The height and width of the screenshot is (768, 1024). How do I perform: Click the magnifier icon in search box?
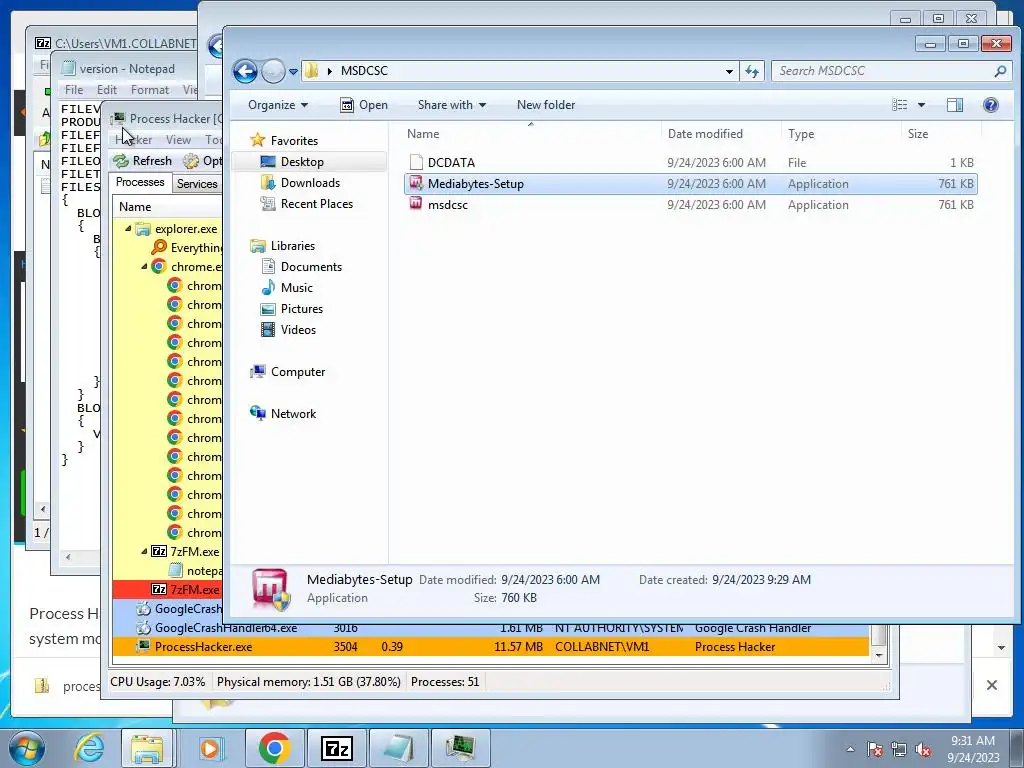(1000, 71)
